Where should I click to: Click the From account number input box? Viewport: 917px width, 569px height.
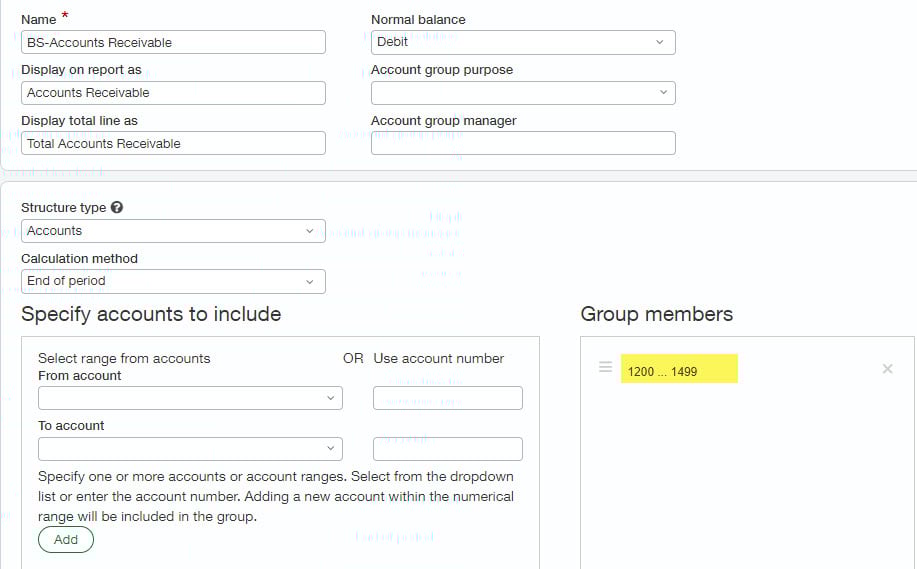coord(448,398)
